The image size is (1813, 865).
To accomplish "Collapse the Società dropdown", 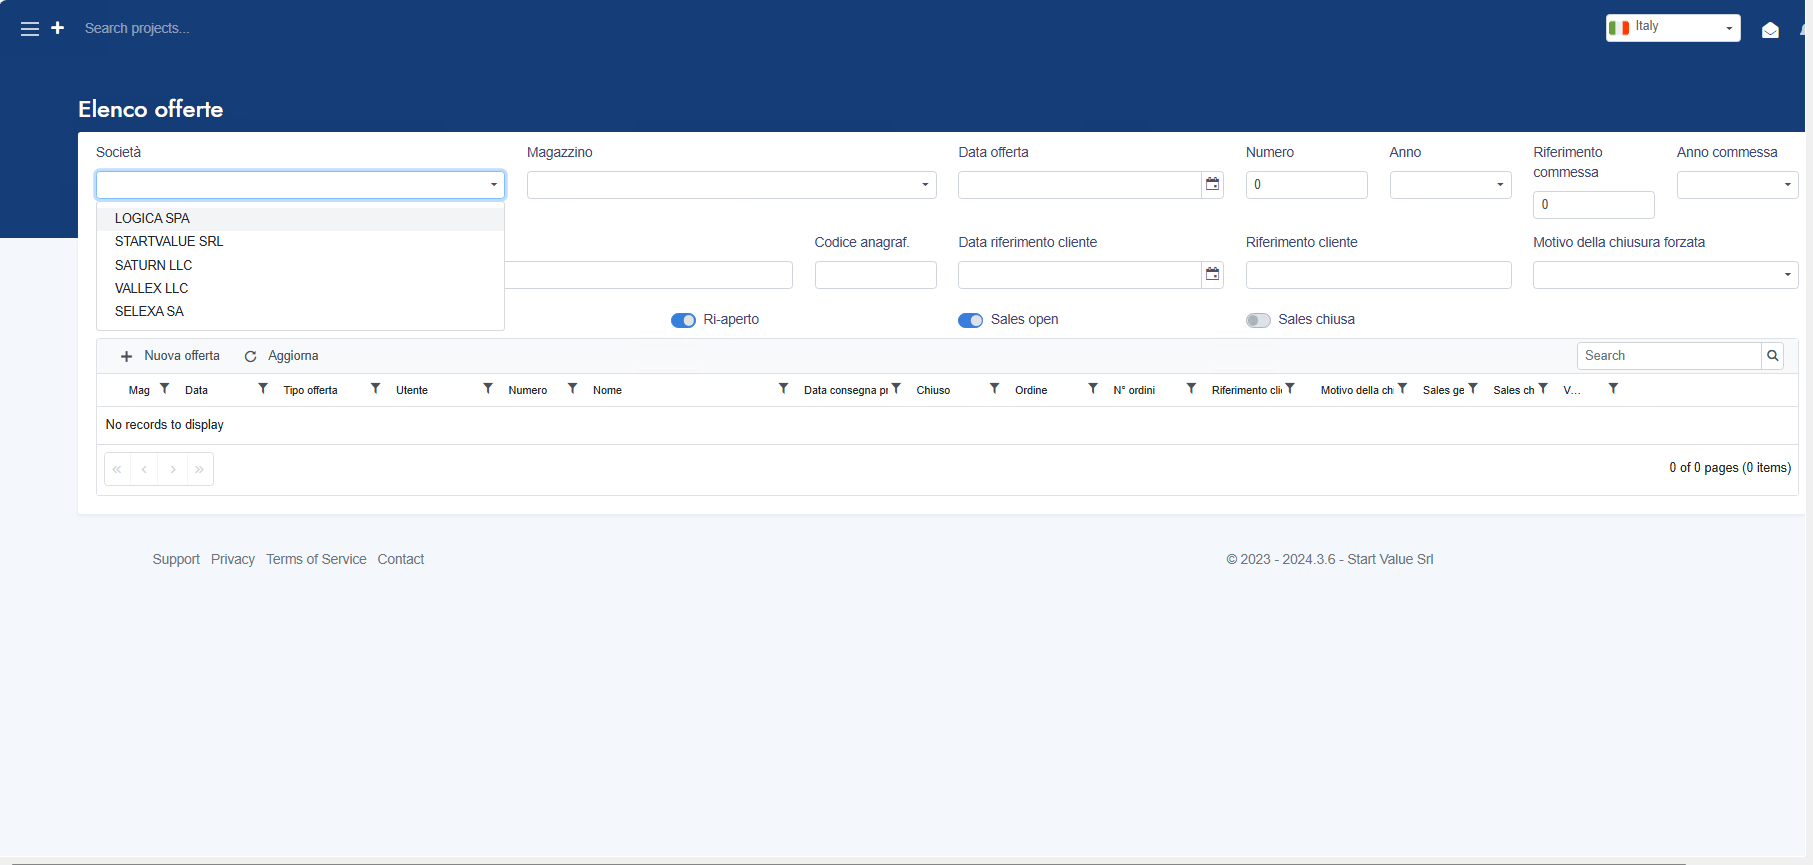I will [493, 185].
